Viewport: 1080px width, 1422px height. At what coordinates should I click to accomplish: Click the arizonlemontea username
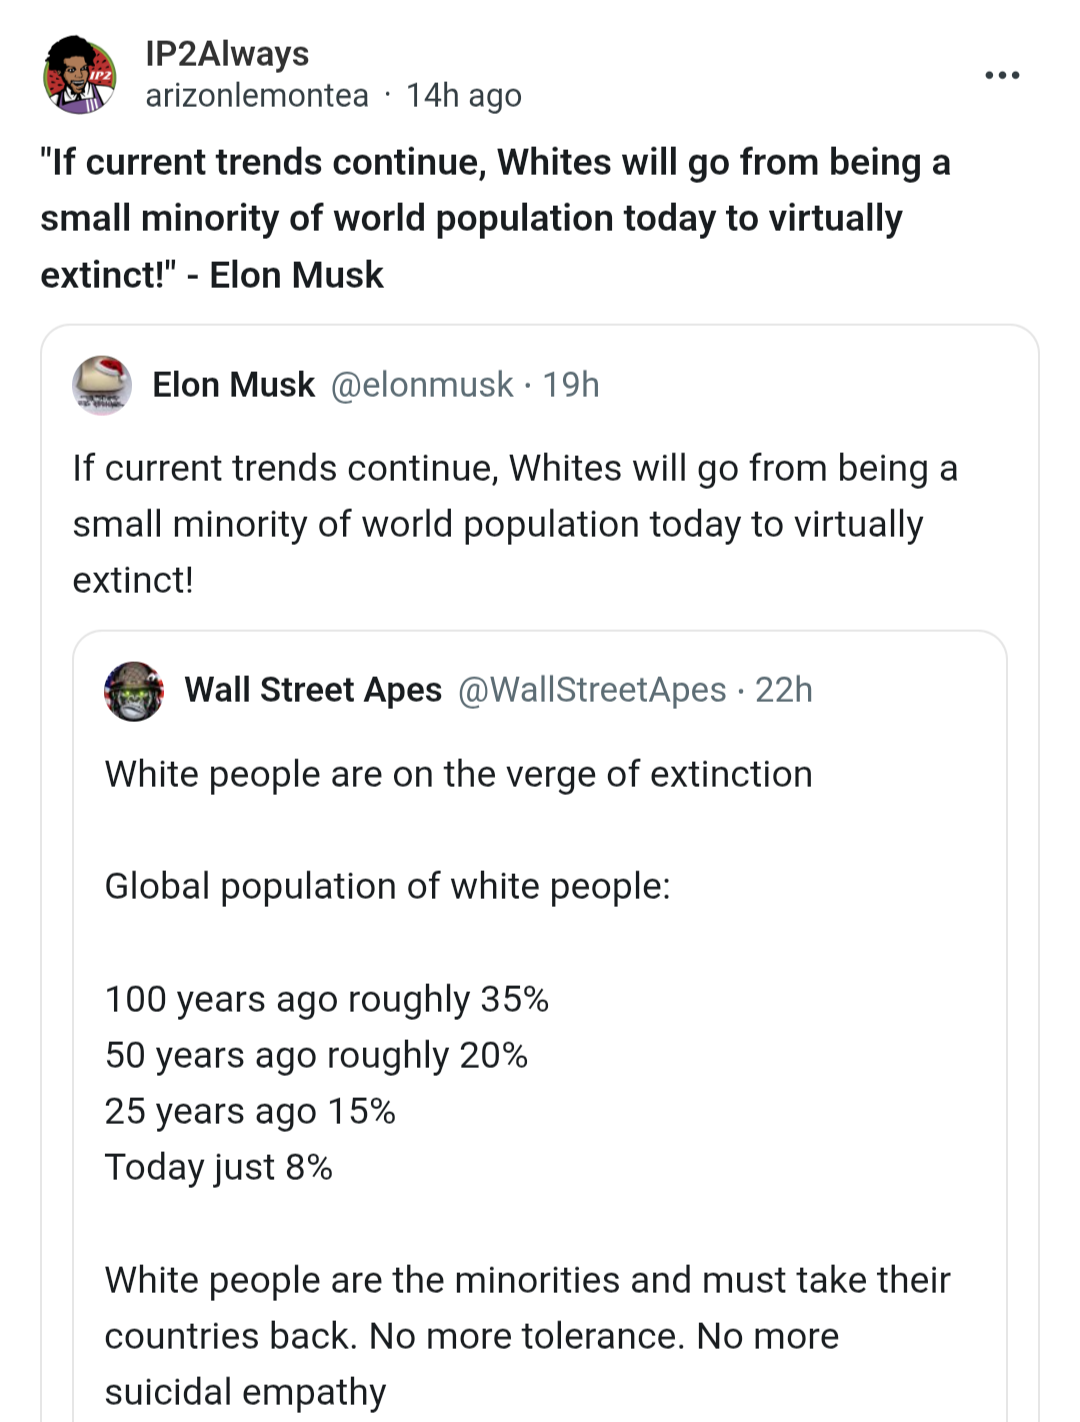coord(257,95)
